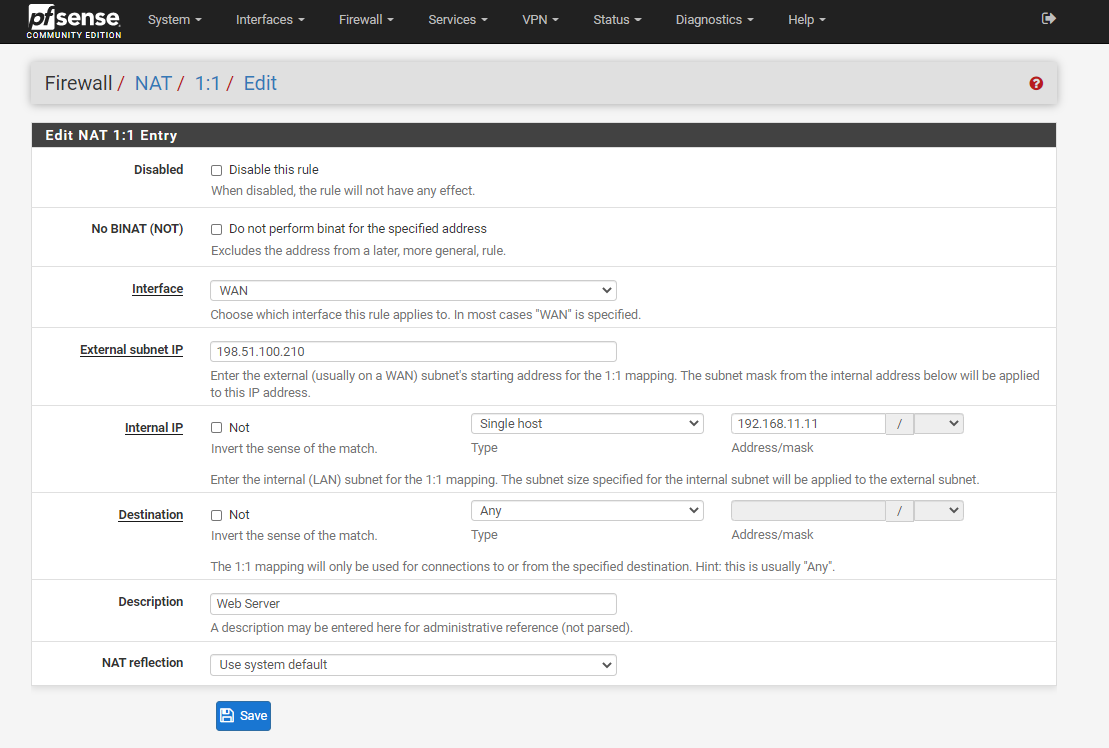Screen dimensions: 1109x748
Task: Click the Save button
Action: click(x=243, y=715)
